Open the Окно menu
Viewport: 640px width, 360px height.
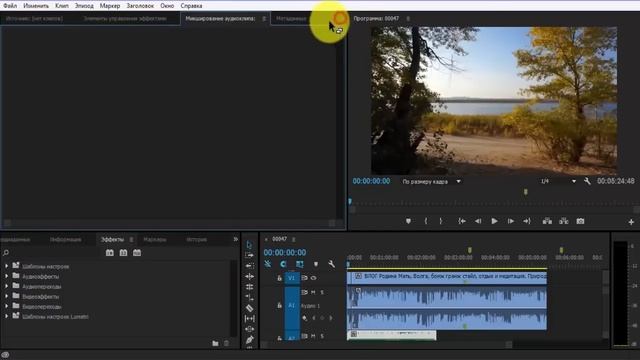[x=167, y=6]
